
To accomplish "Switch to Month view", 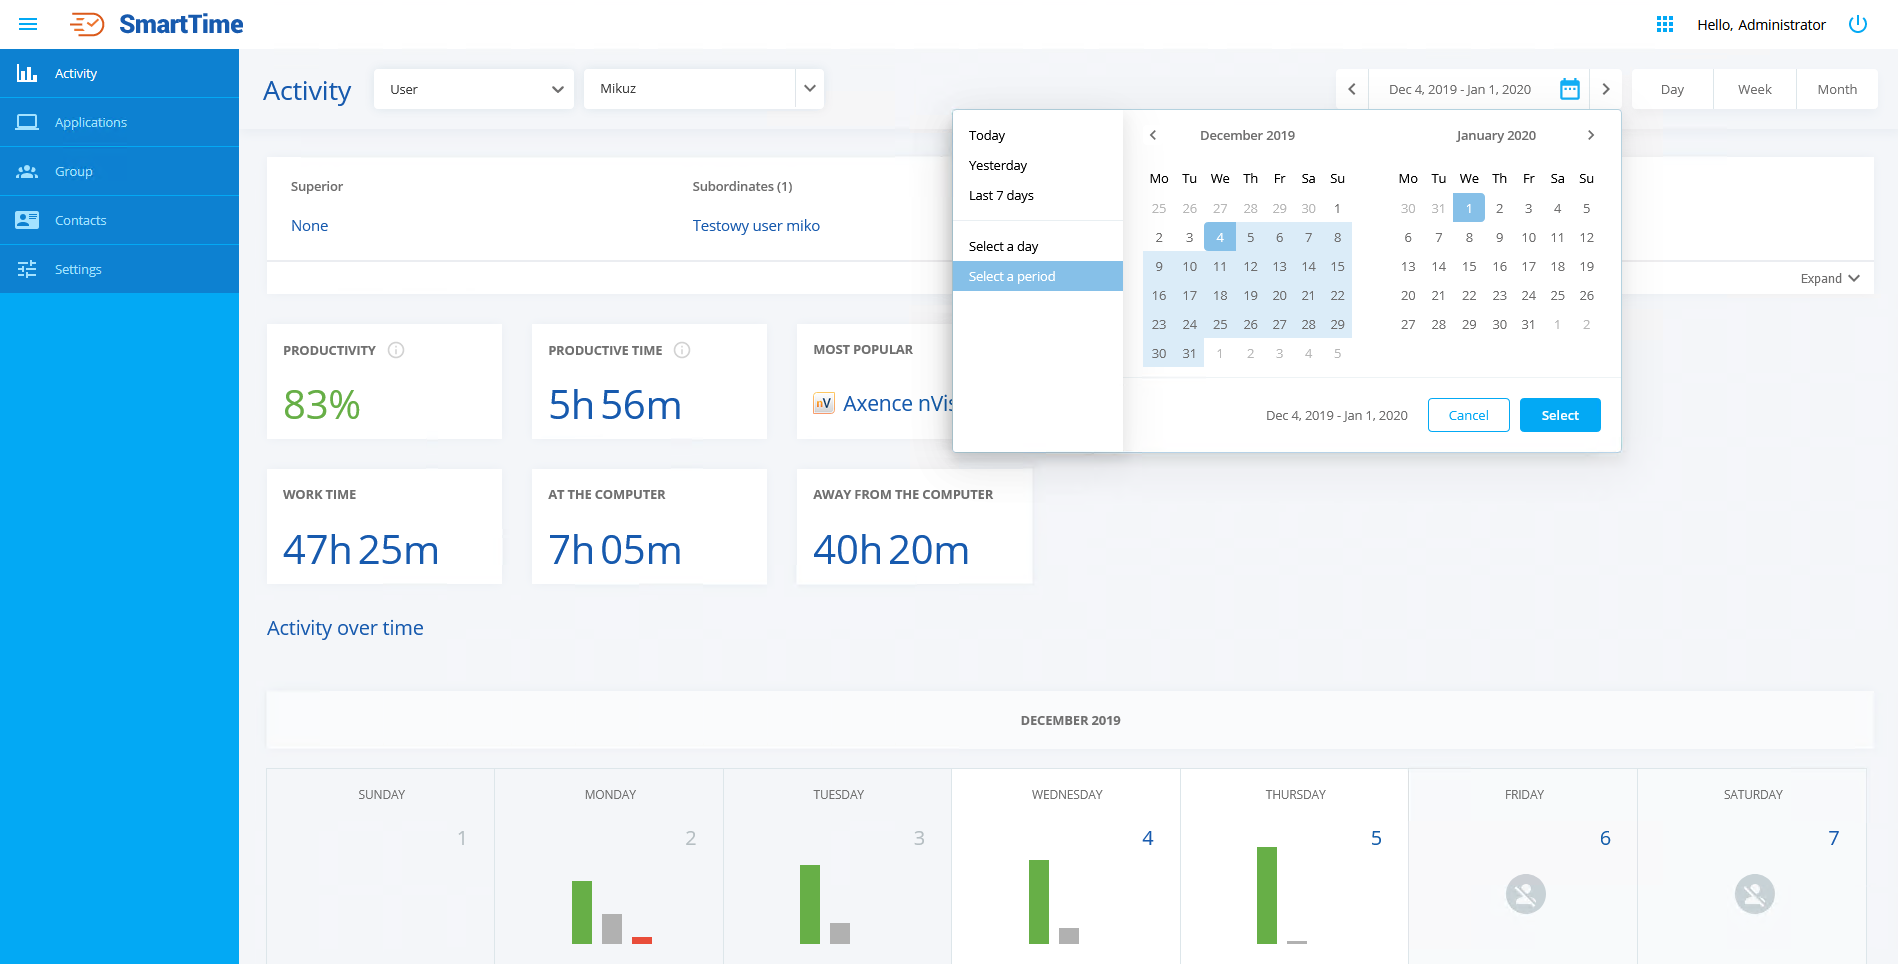I will (x=1836, y=89).
